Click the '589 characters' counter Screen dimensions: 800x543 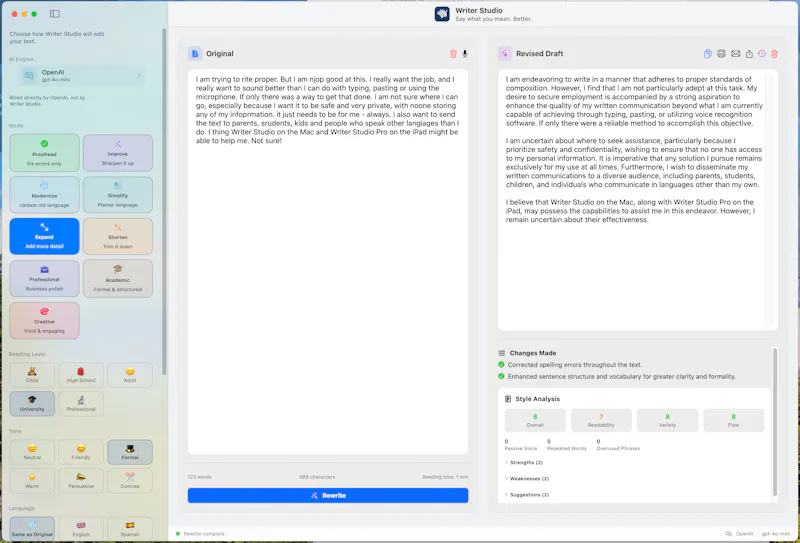[x=317, y=477]
